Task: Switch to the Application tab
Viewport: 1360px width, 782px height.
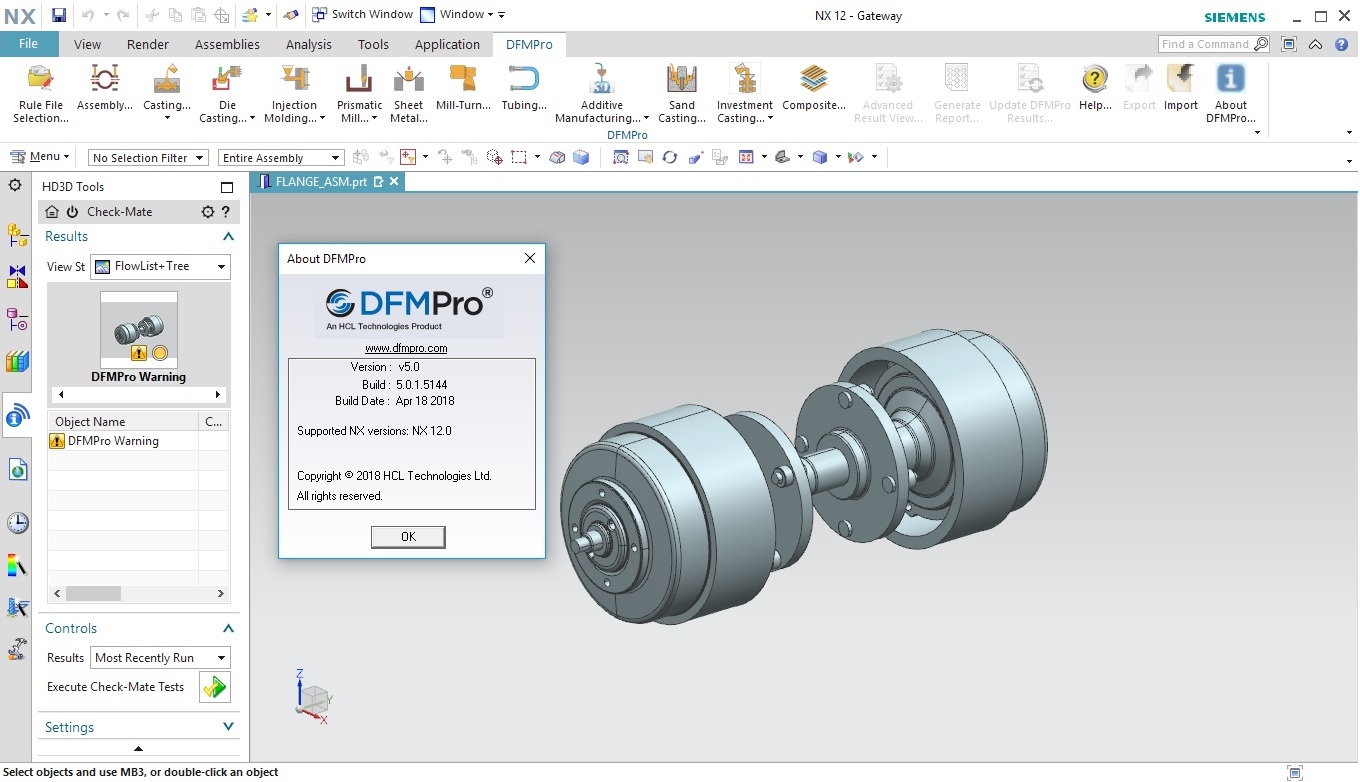Action: pos(447,44)
